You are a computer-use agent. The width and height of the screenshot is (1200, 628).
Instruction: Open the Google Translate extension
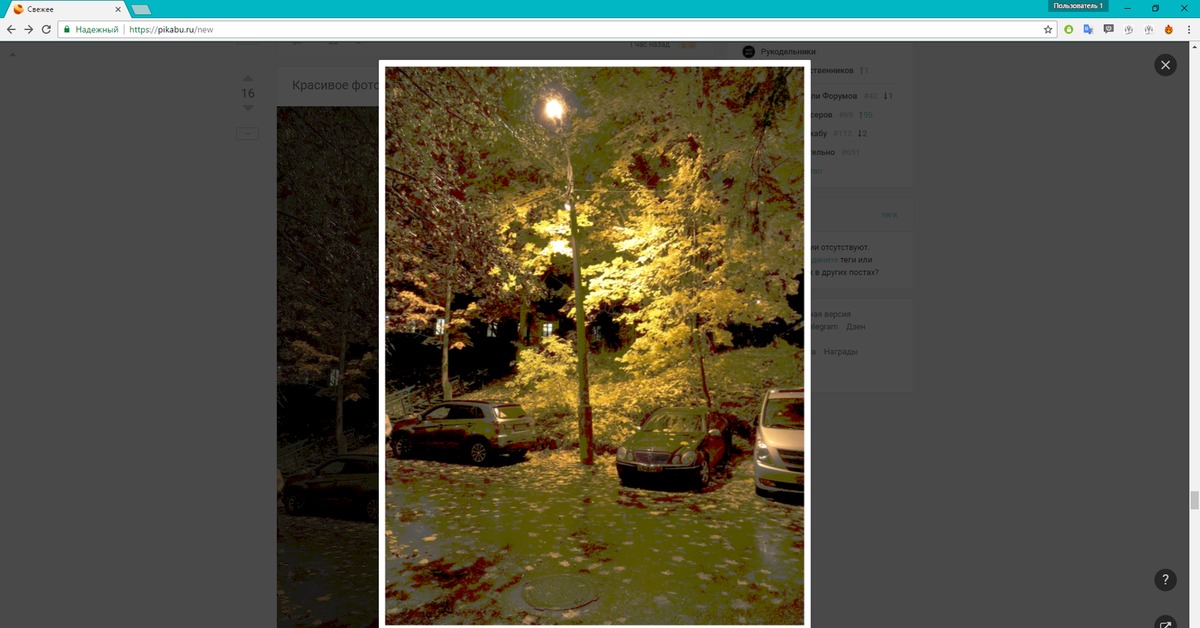(1088, 30)
